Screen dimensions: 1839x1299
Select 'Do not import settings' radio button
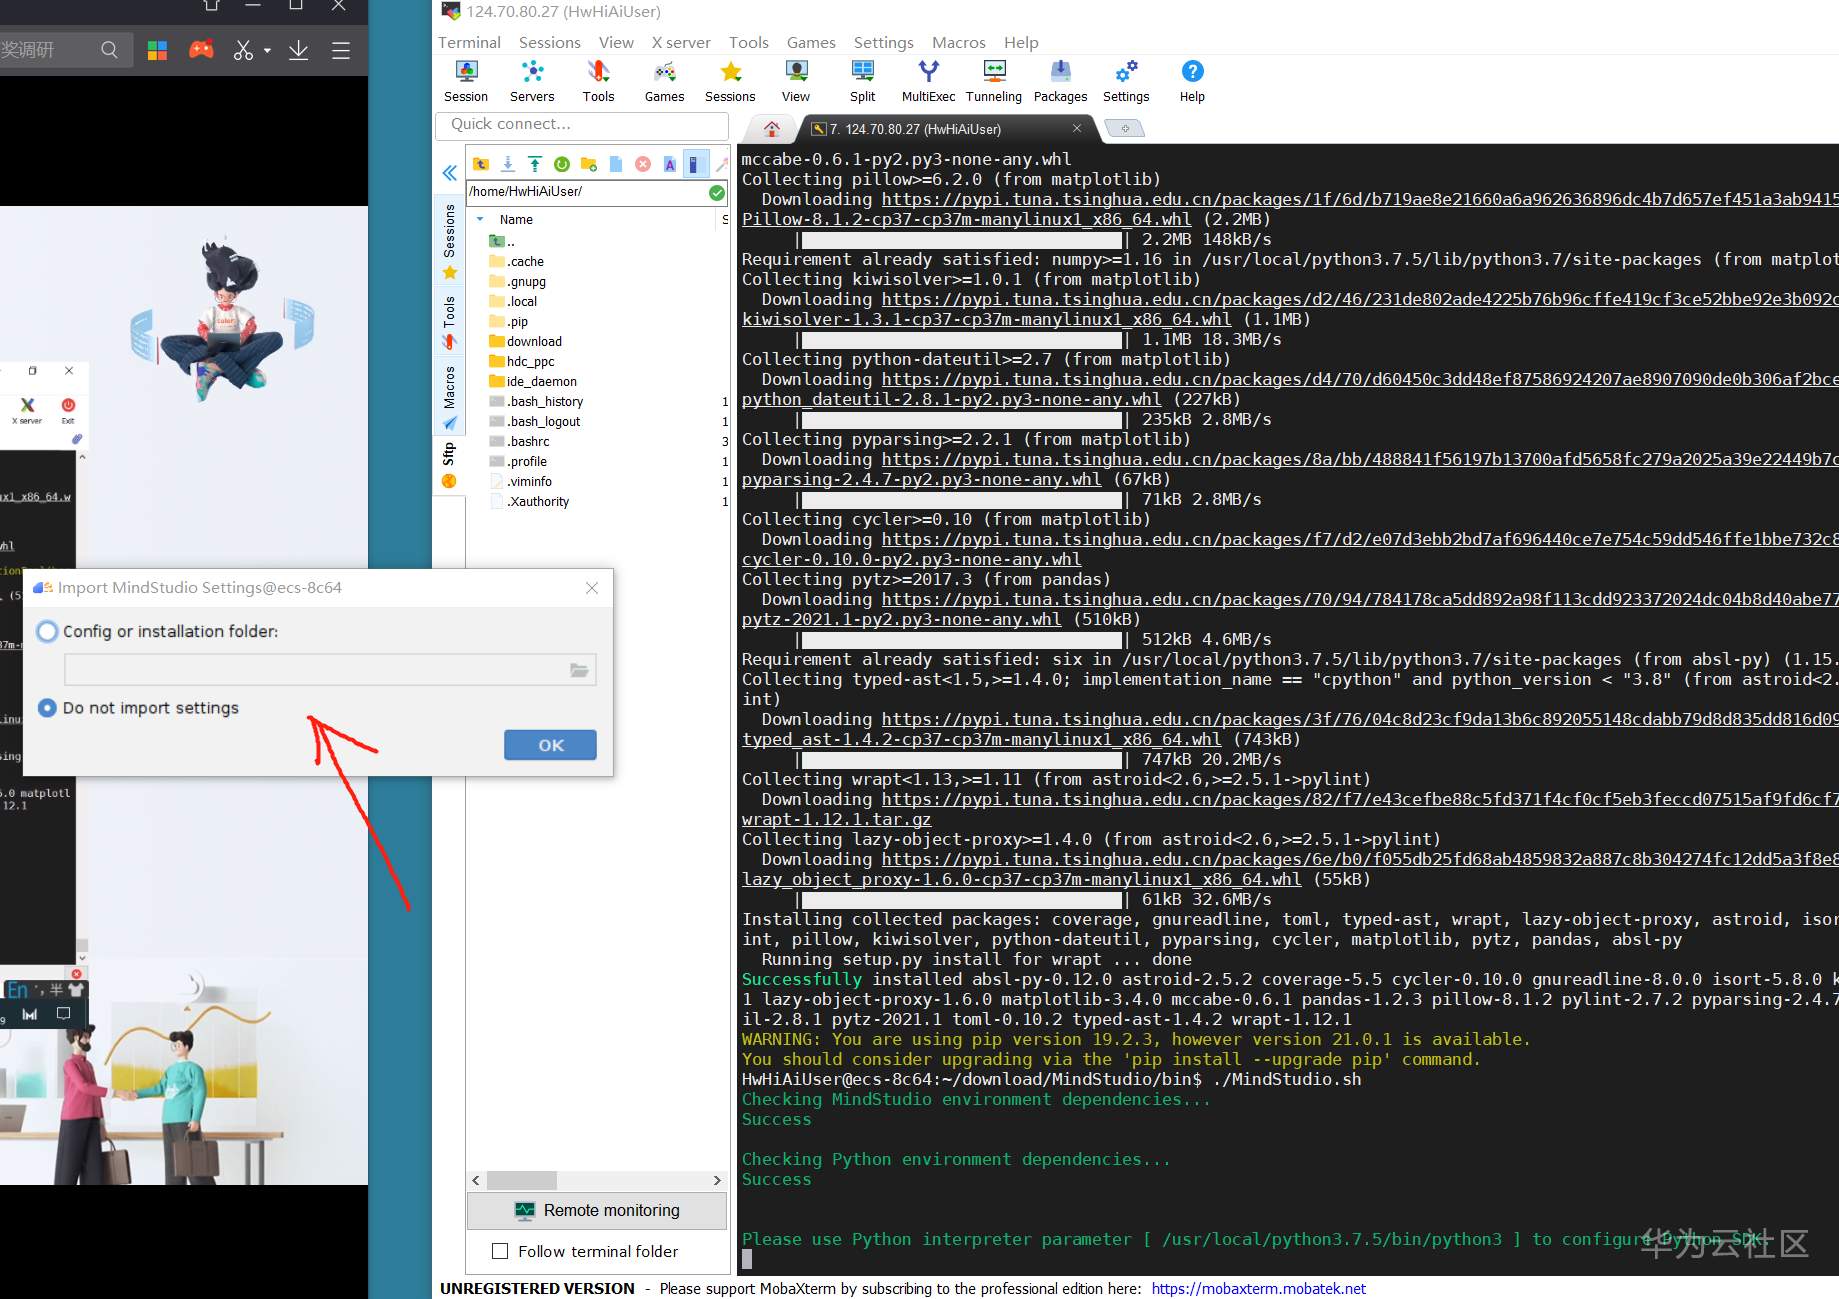coord(47,707)
